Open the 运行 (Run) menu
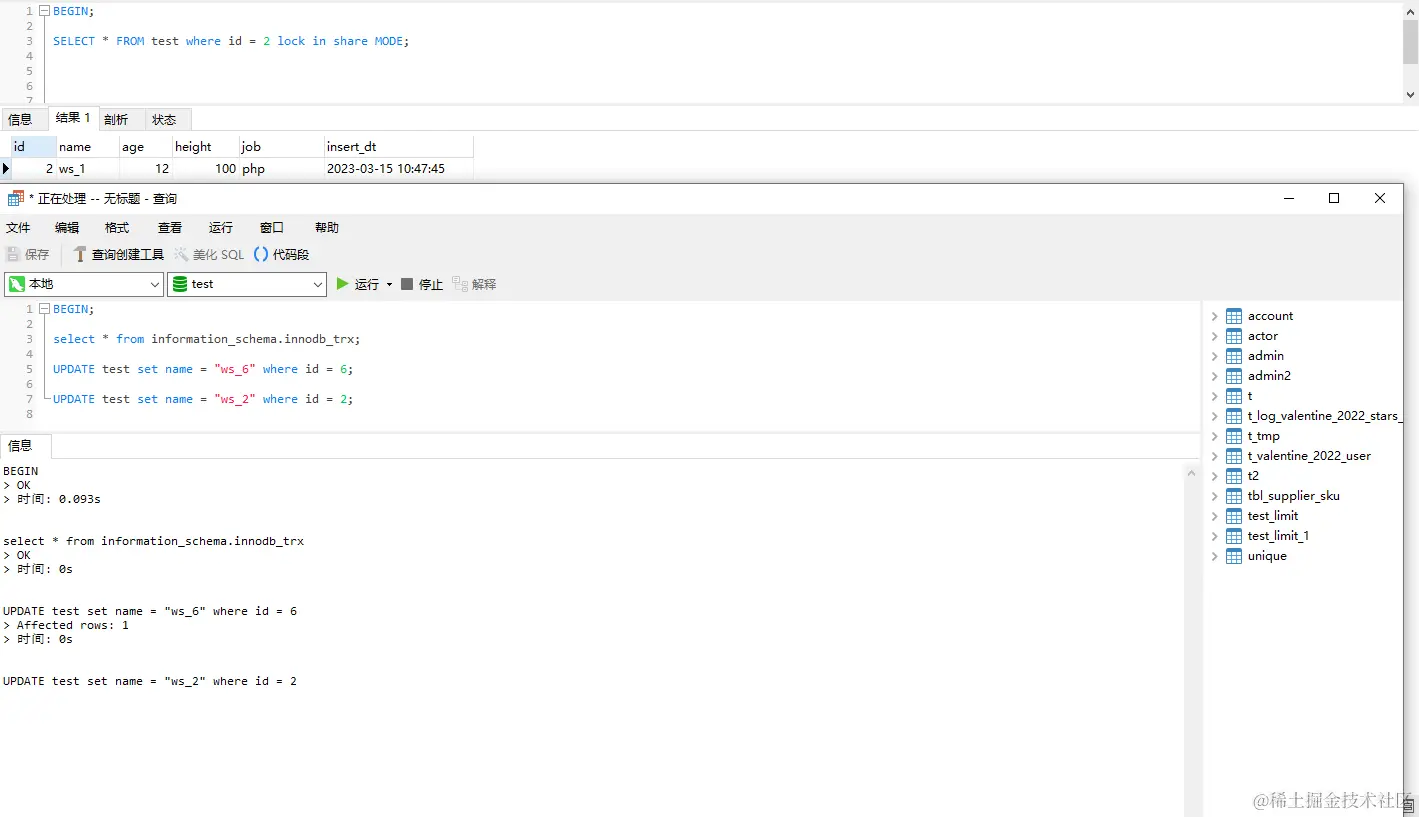1419x817 pixels. pyautogui.click(x=221, y=228)
